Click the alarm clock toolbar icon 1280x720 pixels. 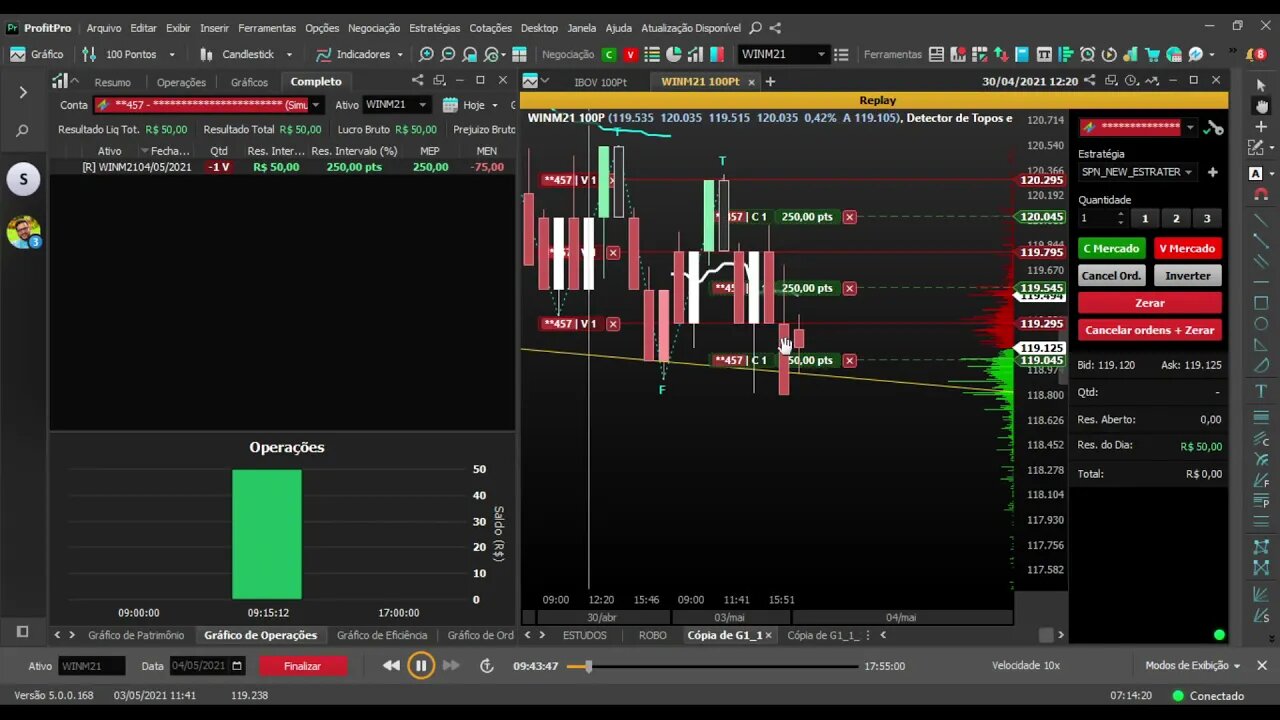1086,54
